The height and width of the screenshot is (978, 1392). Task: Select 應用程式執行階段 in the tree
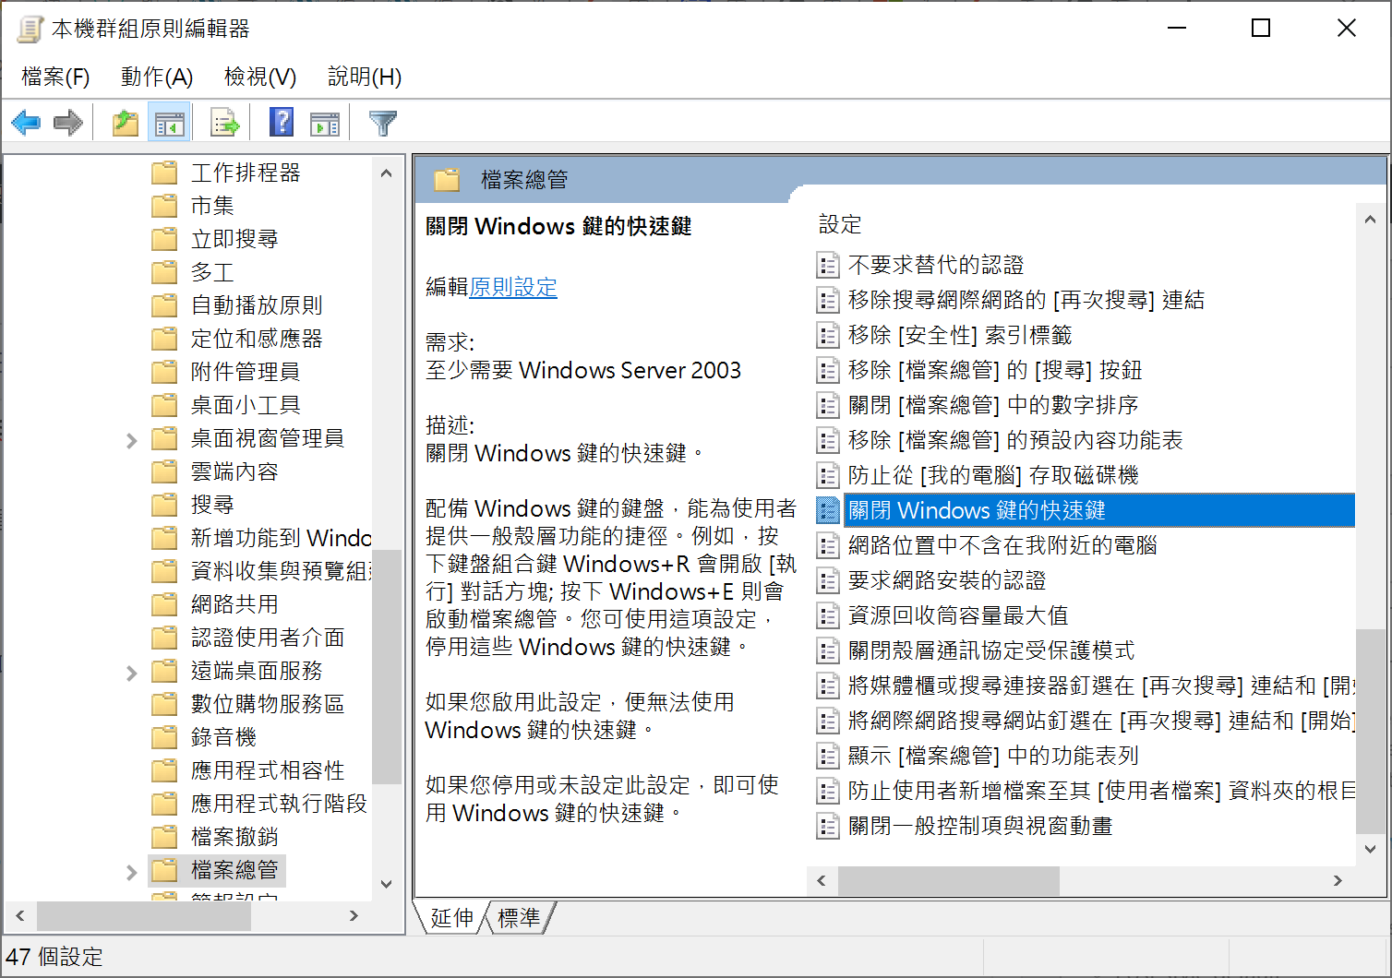(279, 804)
